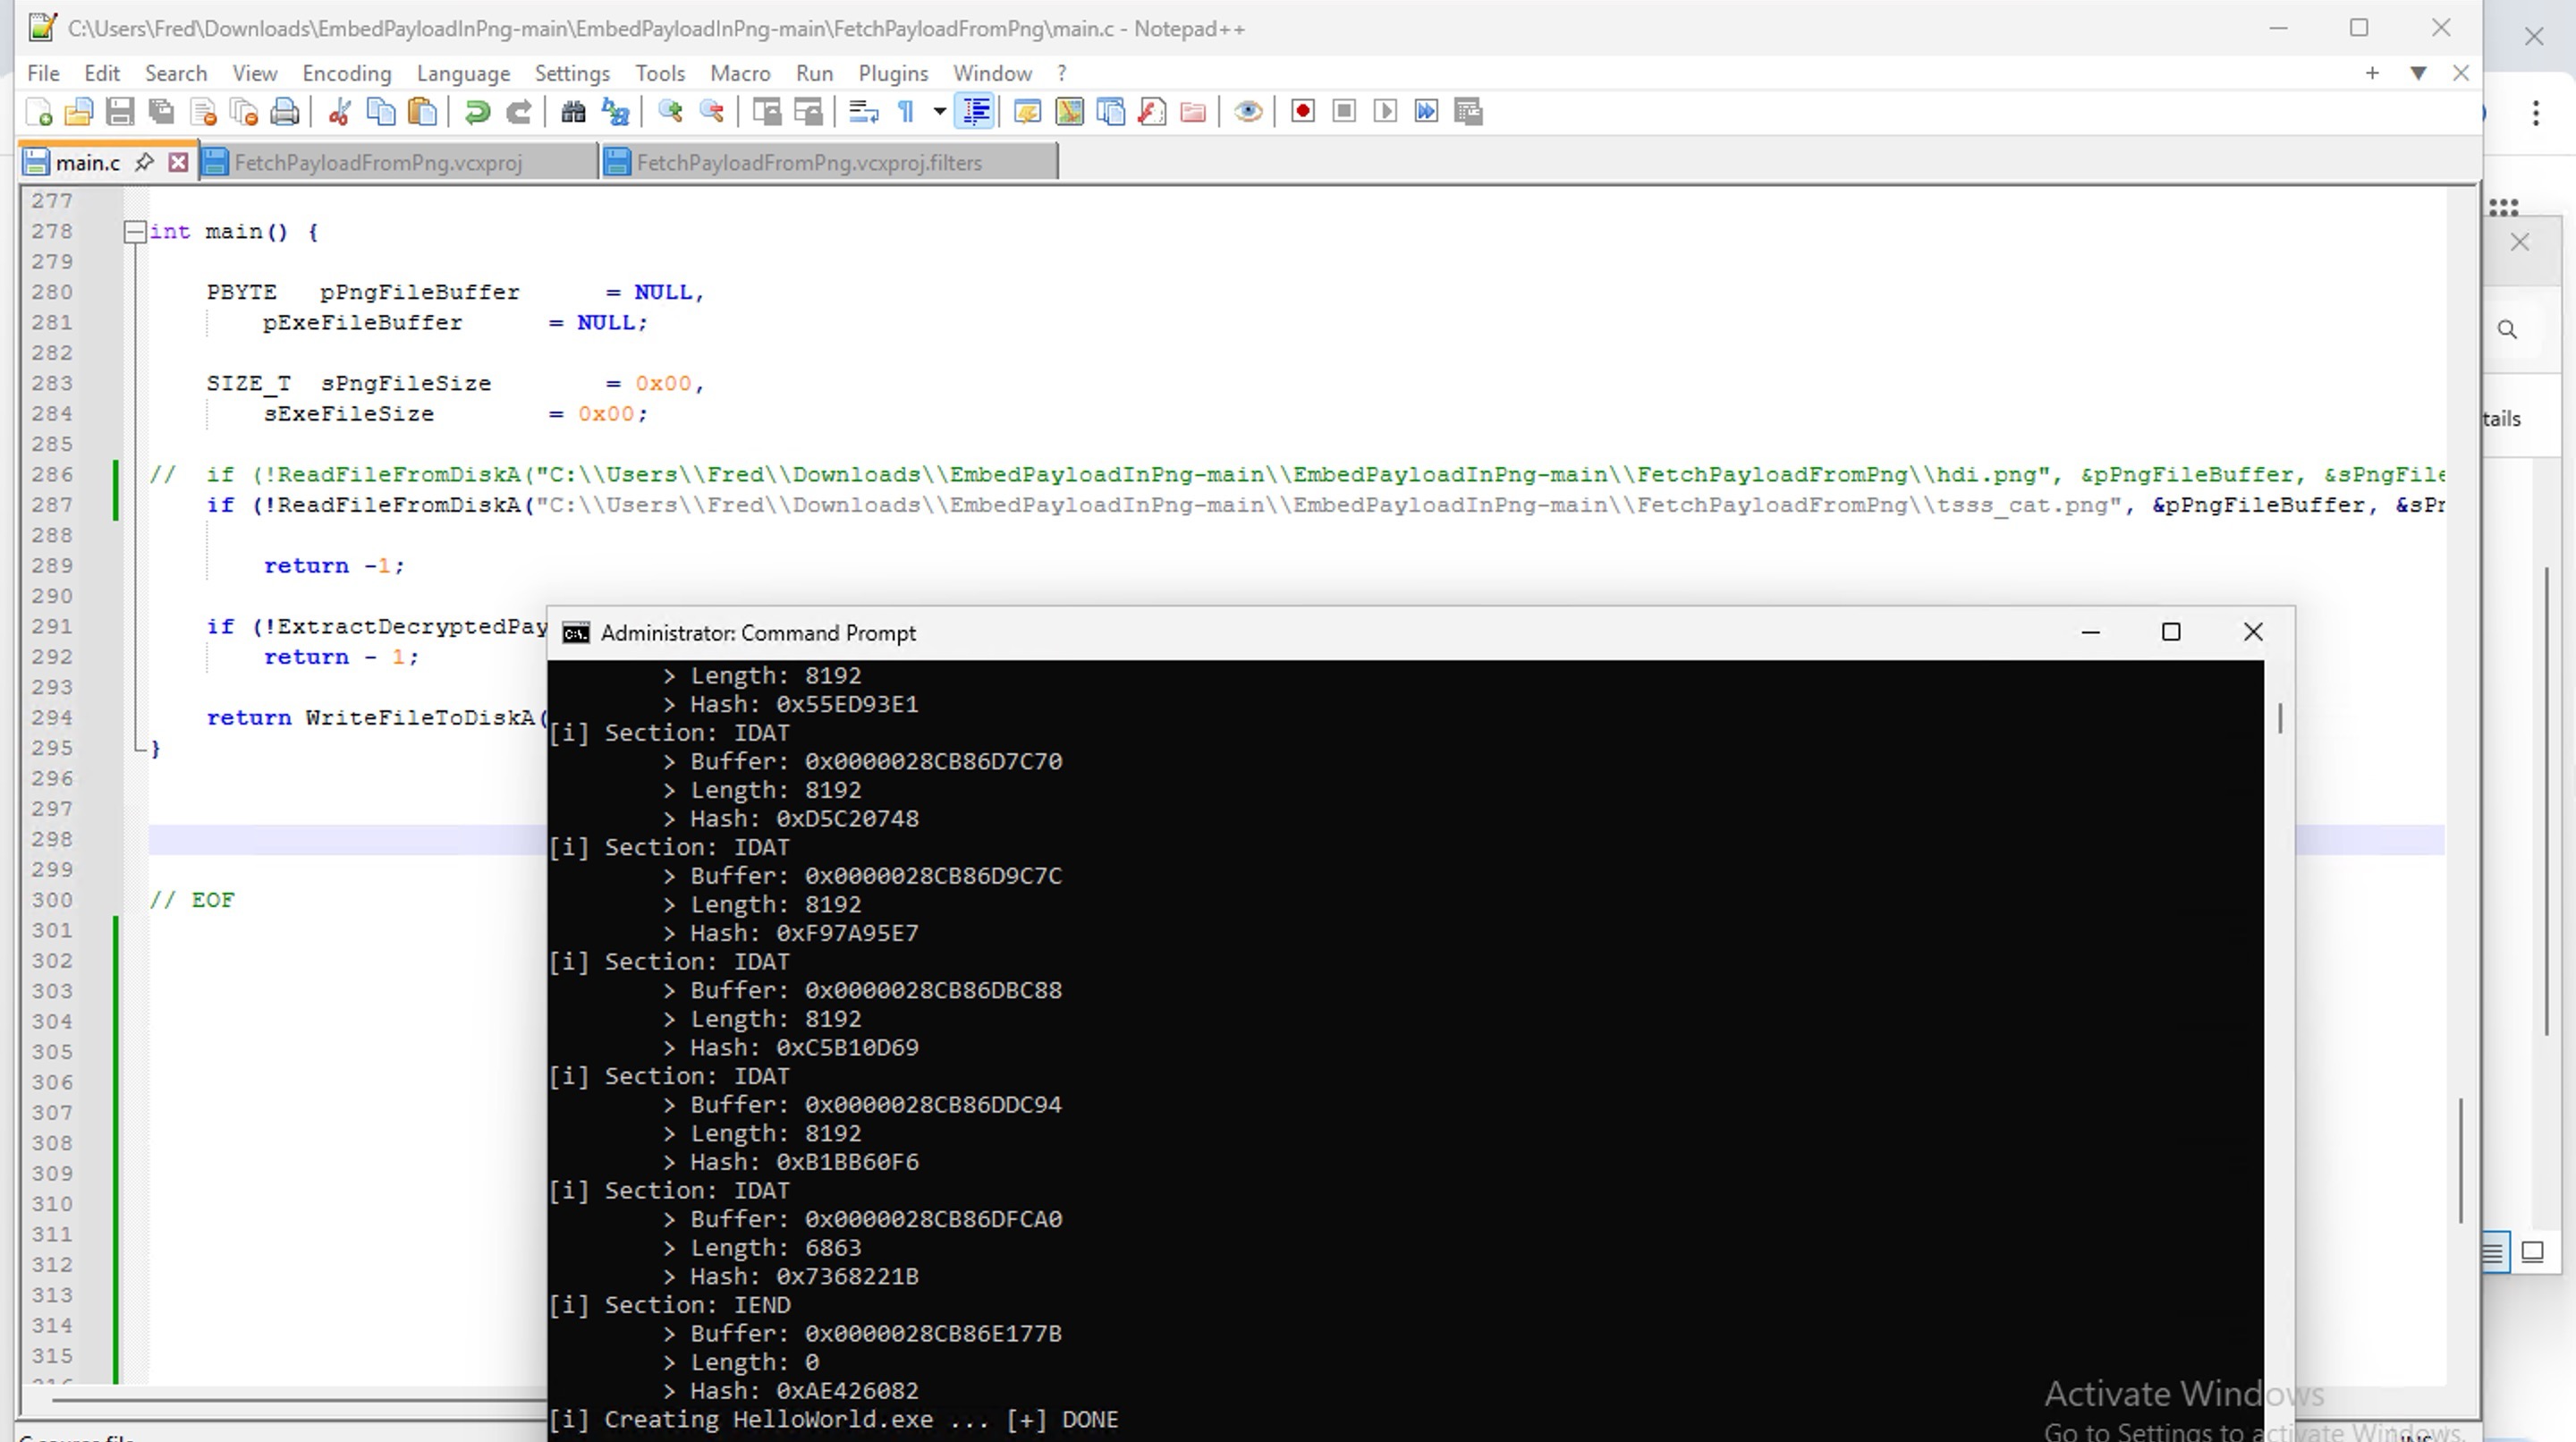
Task: Switch to FetchPayloadFromPng.vcxproj.filters tab
Action: click(829, 162)
